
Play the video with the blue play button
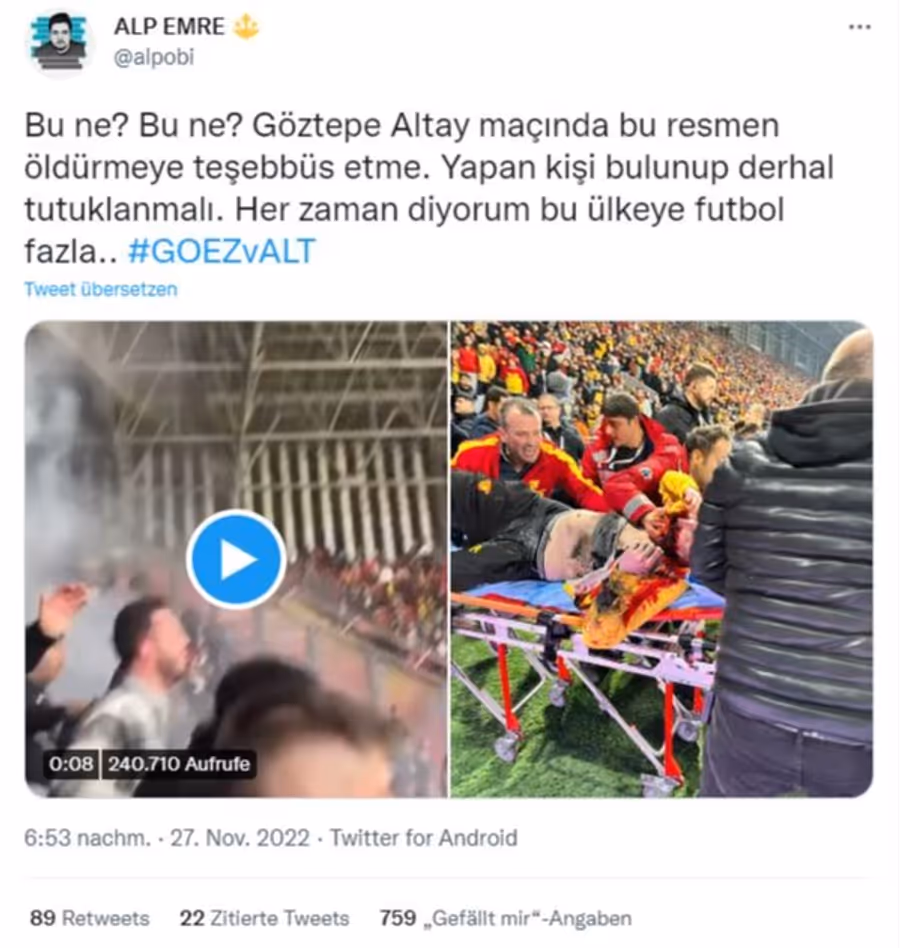click(236, 559)
